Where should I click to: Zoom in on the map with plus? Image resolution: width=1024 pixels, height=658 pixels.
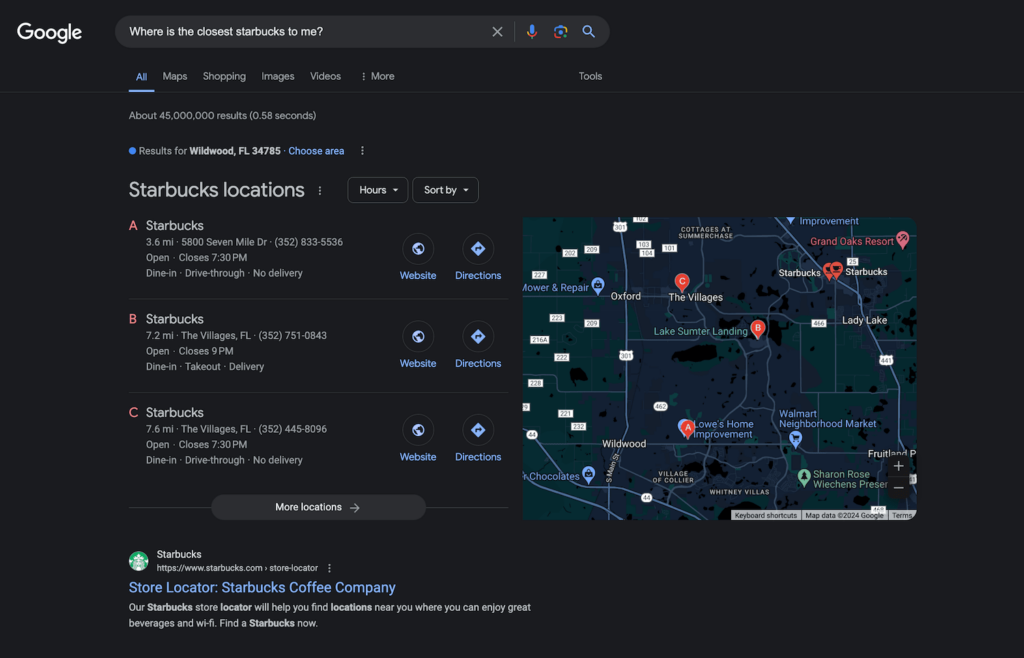click(x=899, y=466)
